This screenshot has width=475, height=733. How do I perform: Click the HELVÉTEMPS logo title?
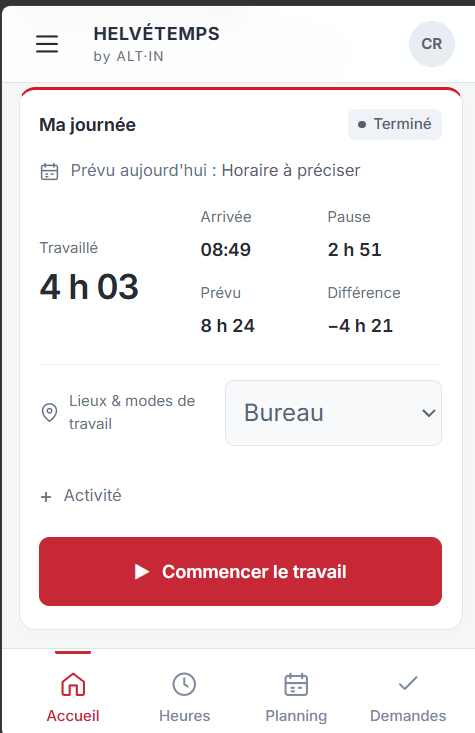pos(156,34)
